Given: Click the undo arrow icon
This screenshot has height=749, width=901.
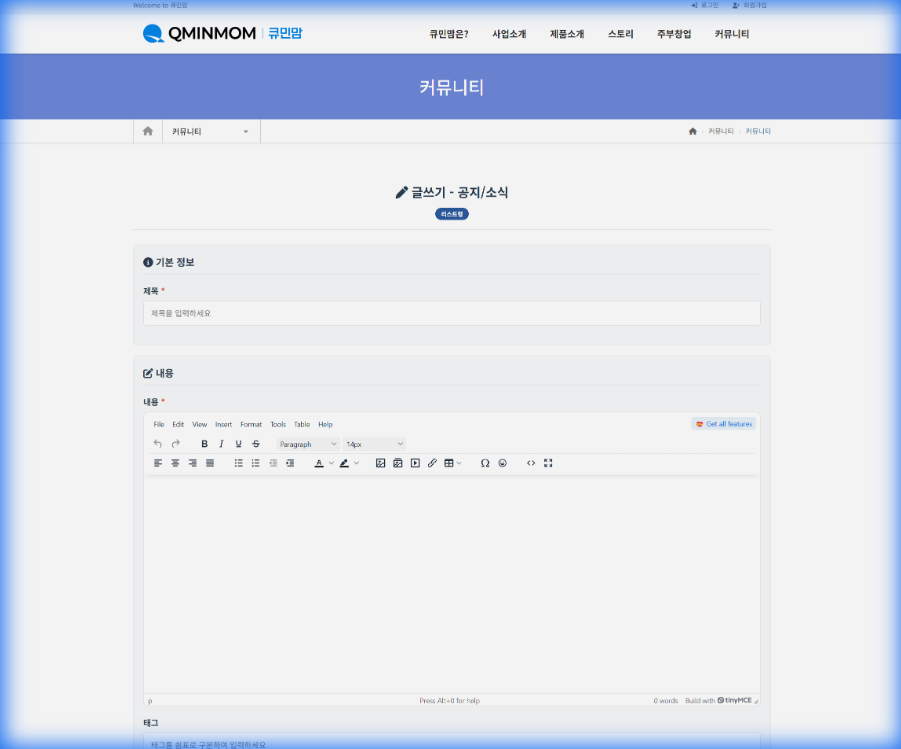Looking at the screenshot, I should (x=157, y=444).
